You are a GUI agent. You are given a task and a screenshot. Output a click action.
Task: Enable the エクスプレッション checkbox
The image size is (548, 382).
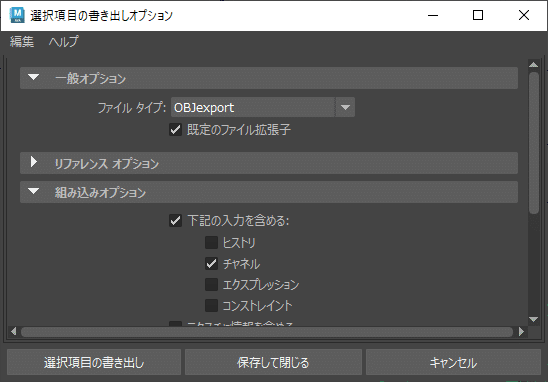[x=211, y=284]
